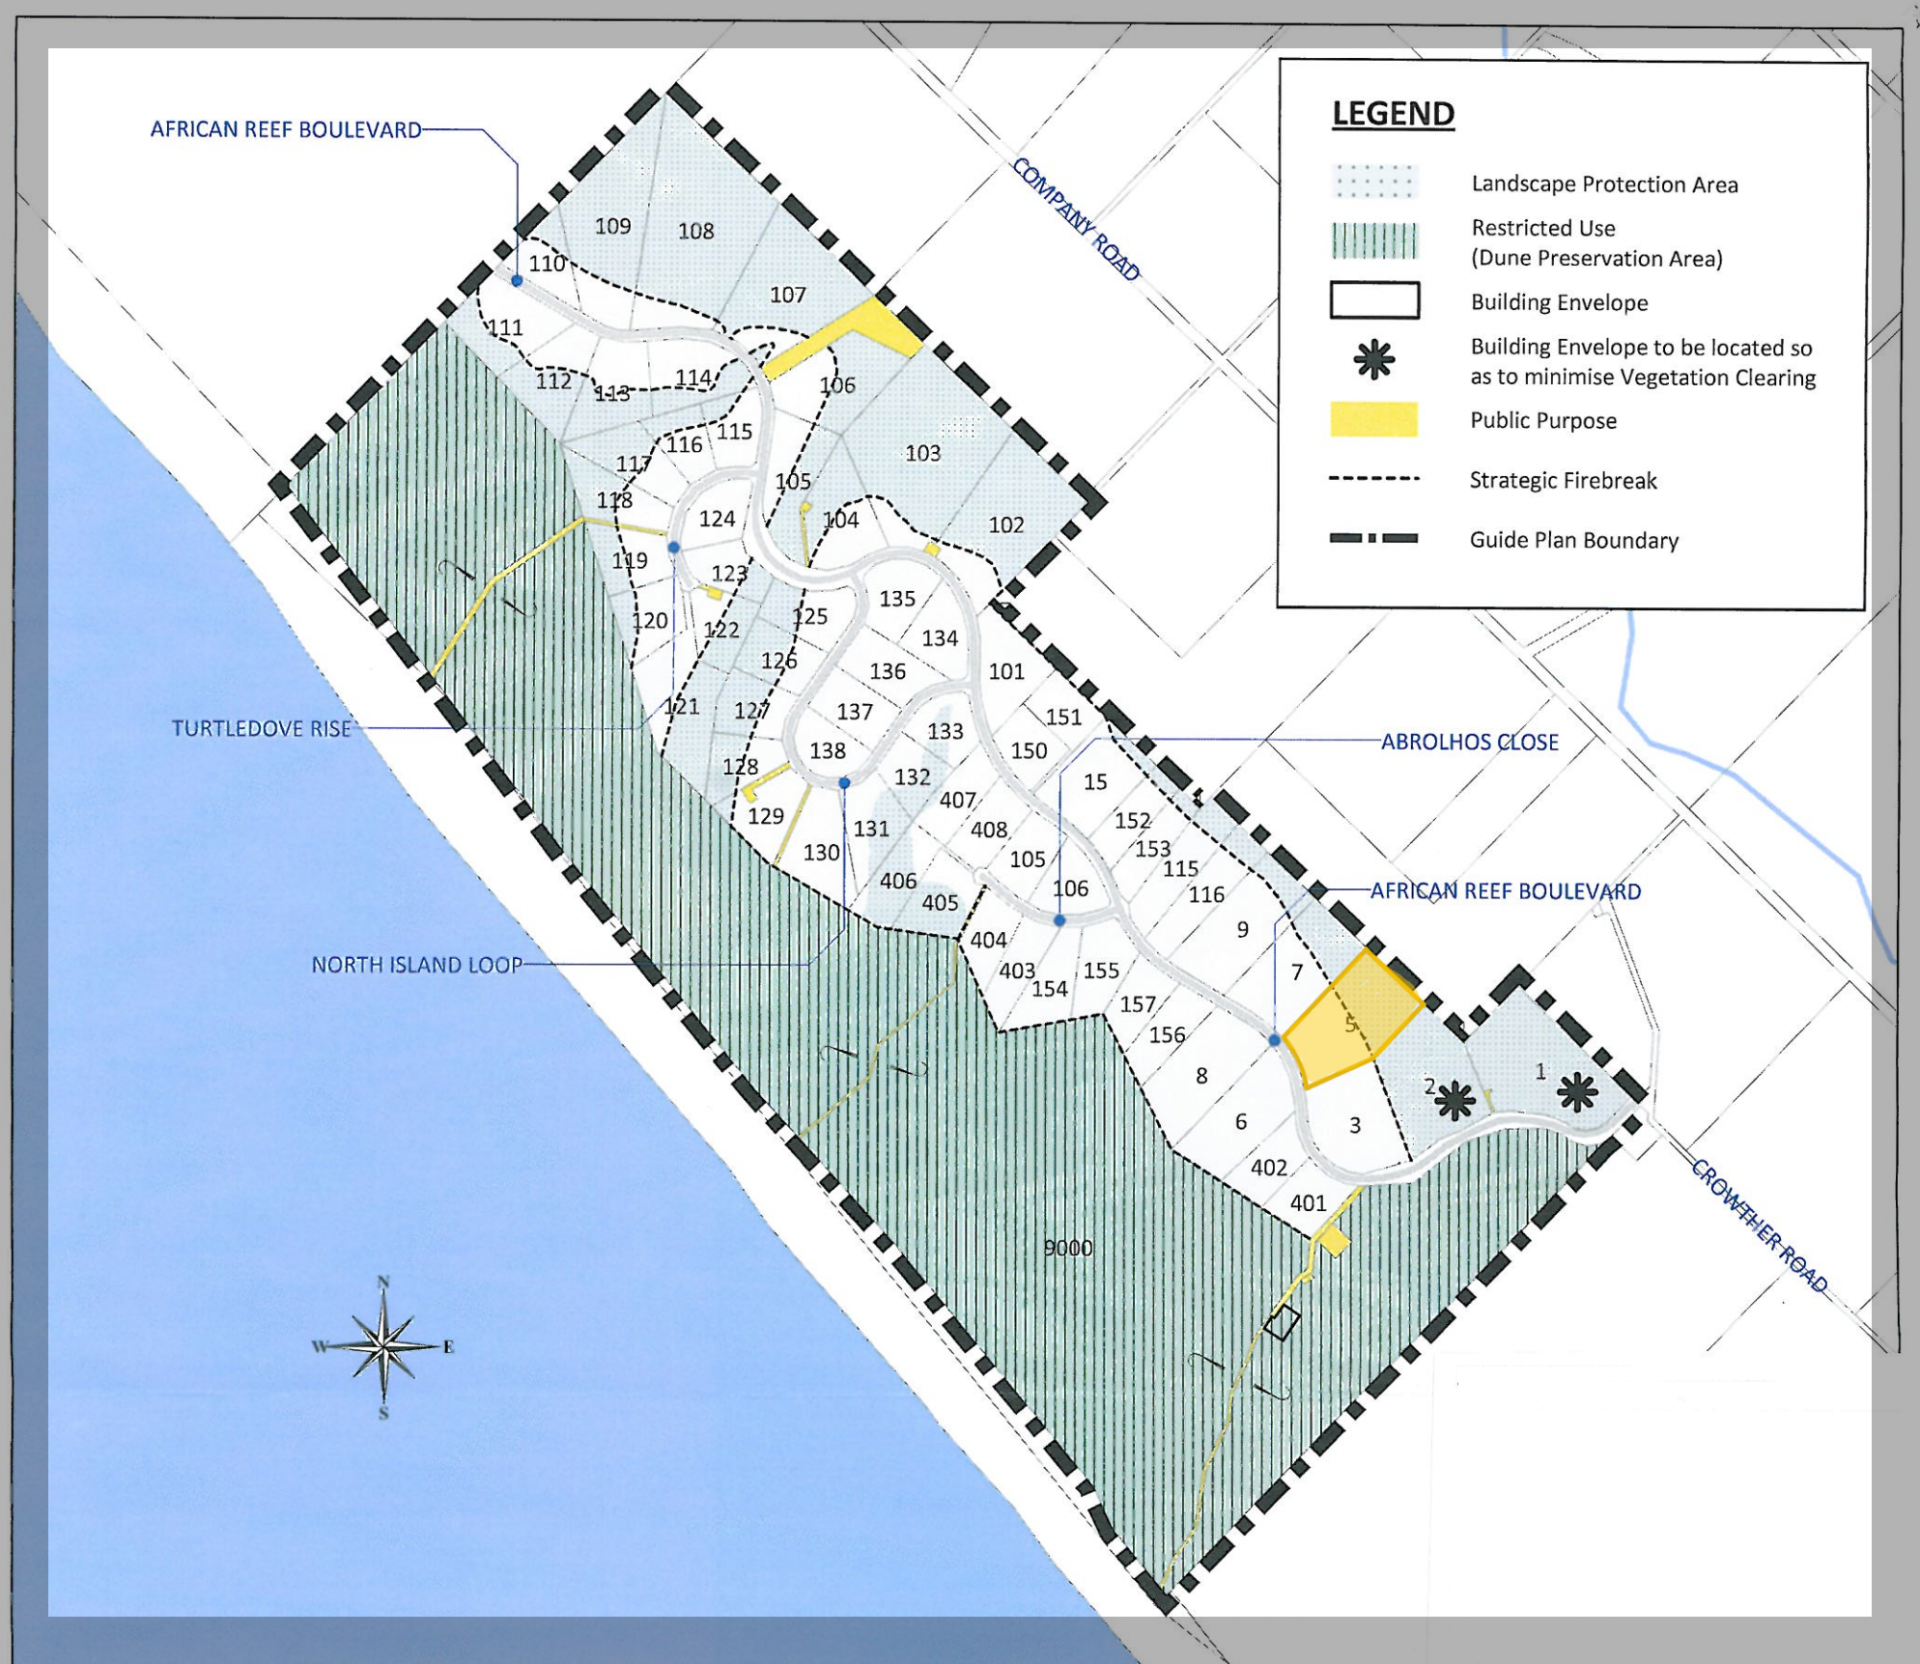Click the COMPANY ROAD label
This screenshot has height=1664, width=1920.
pyautogui.click(x=1076, y=219)
